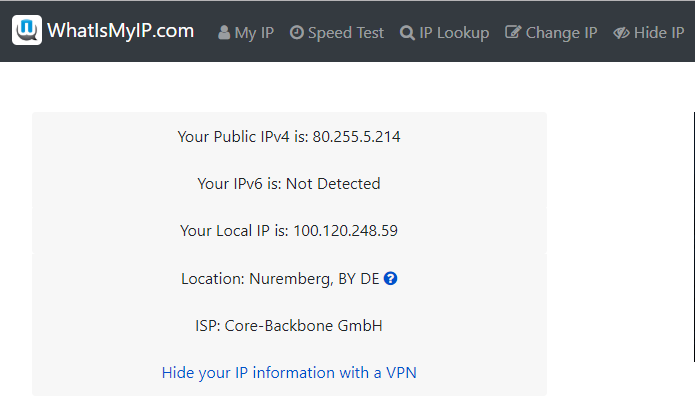Screen dimensions: 695x415
Task: Click the WhatIsMyIP speech-bubble logo icon
Action: pos(27,30)
